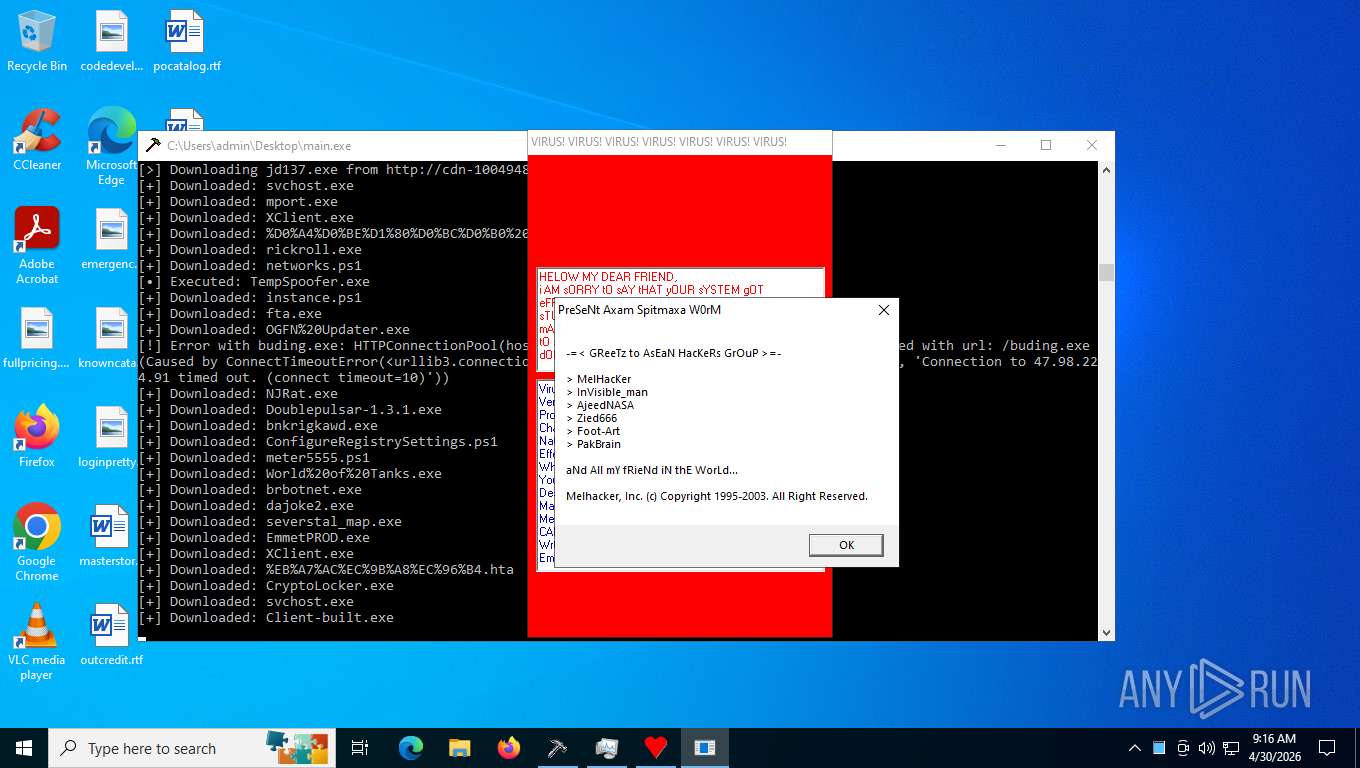
Task: Click OK in the Axam Spitmaxa dialog
Action: click(846, 545)
